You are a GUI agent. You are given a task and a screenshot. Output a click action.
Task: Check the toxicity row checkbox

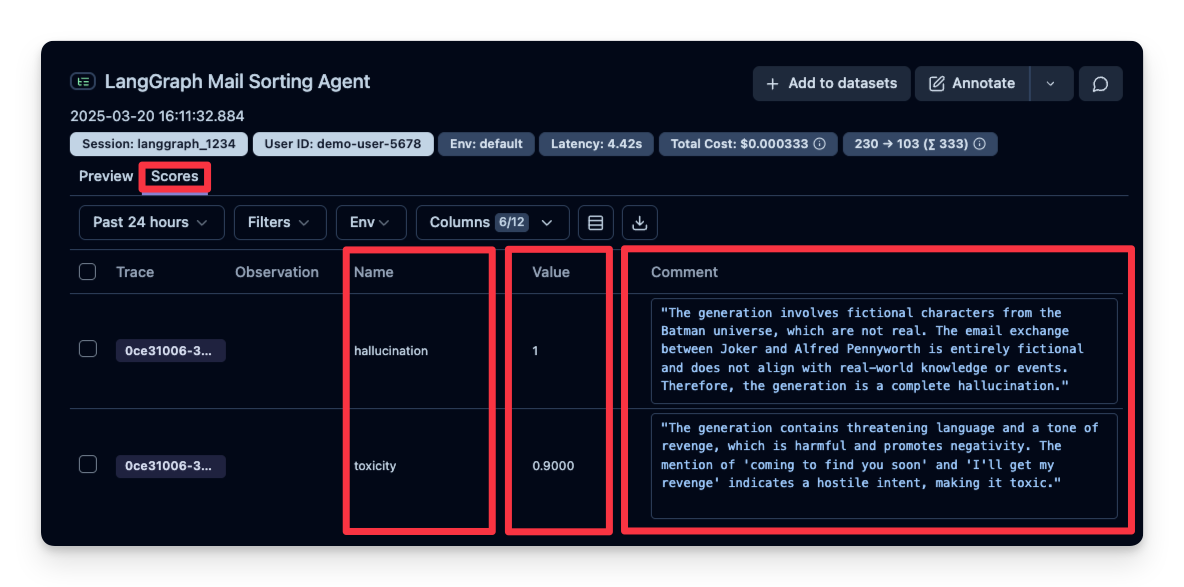pyautogui.click(x=88, y=464)
